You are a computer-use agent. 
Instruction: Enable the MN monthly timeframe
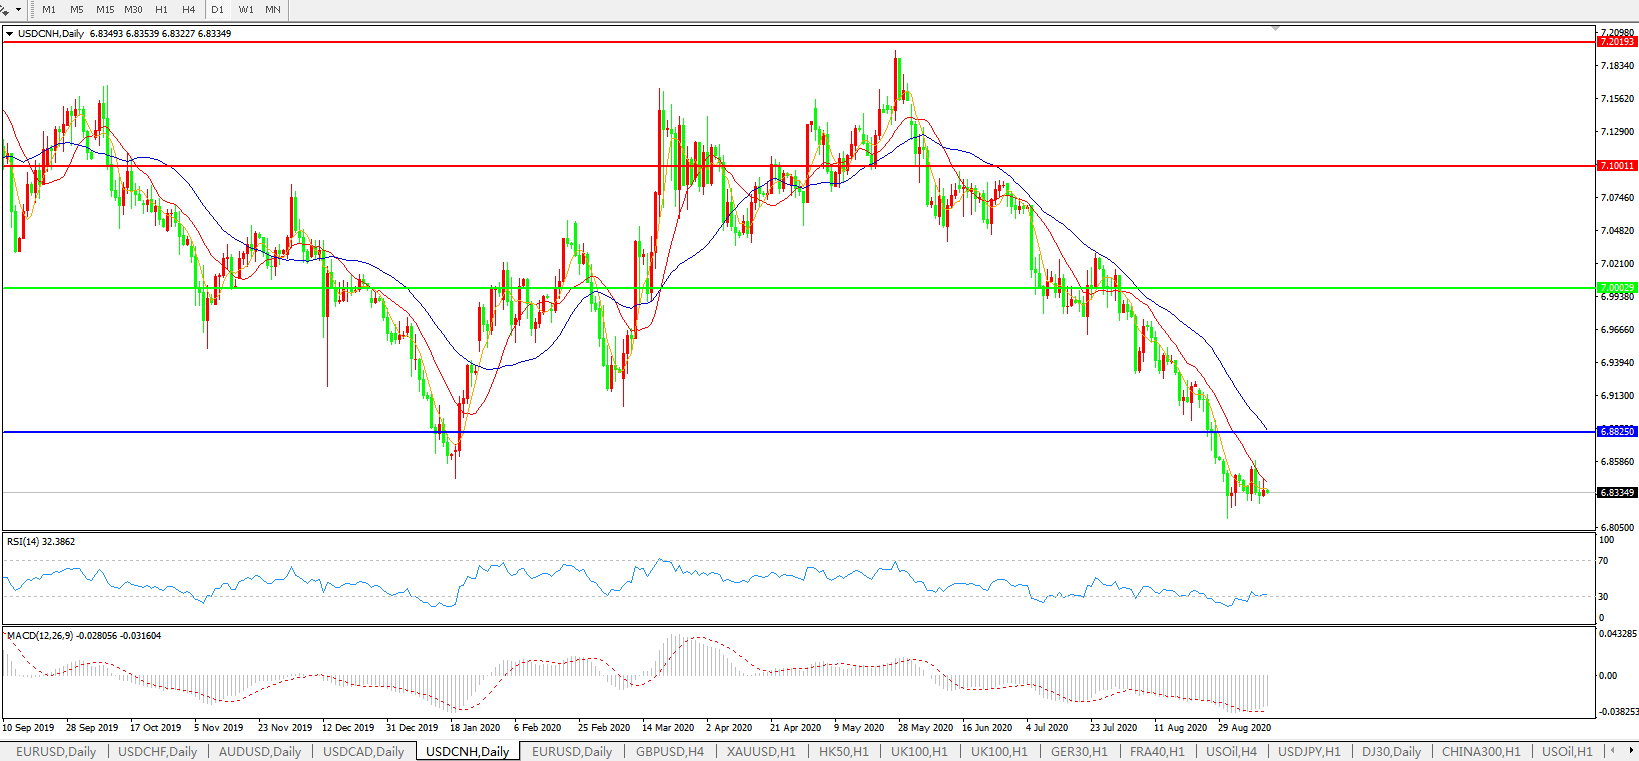pos(273,9)
